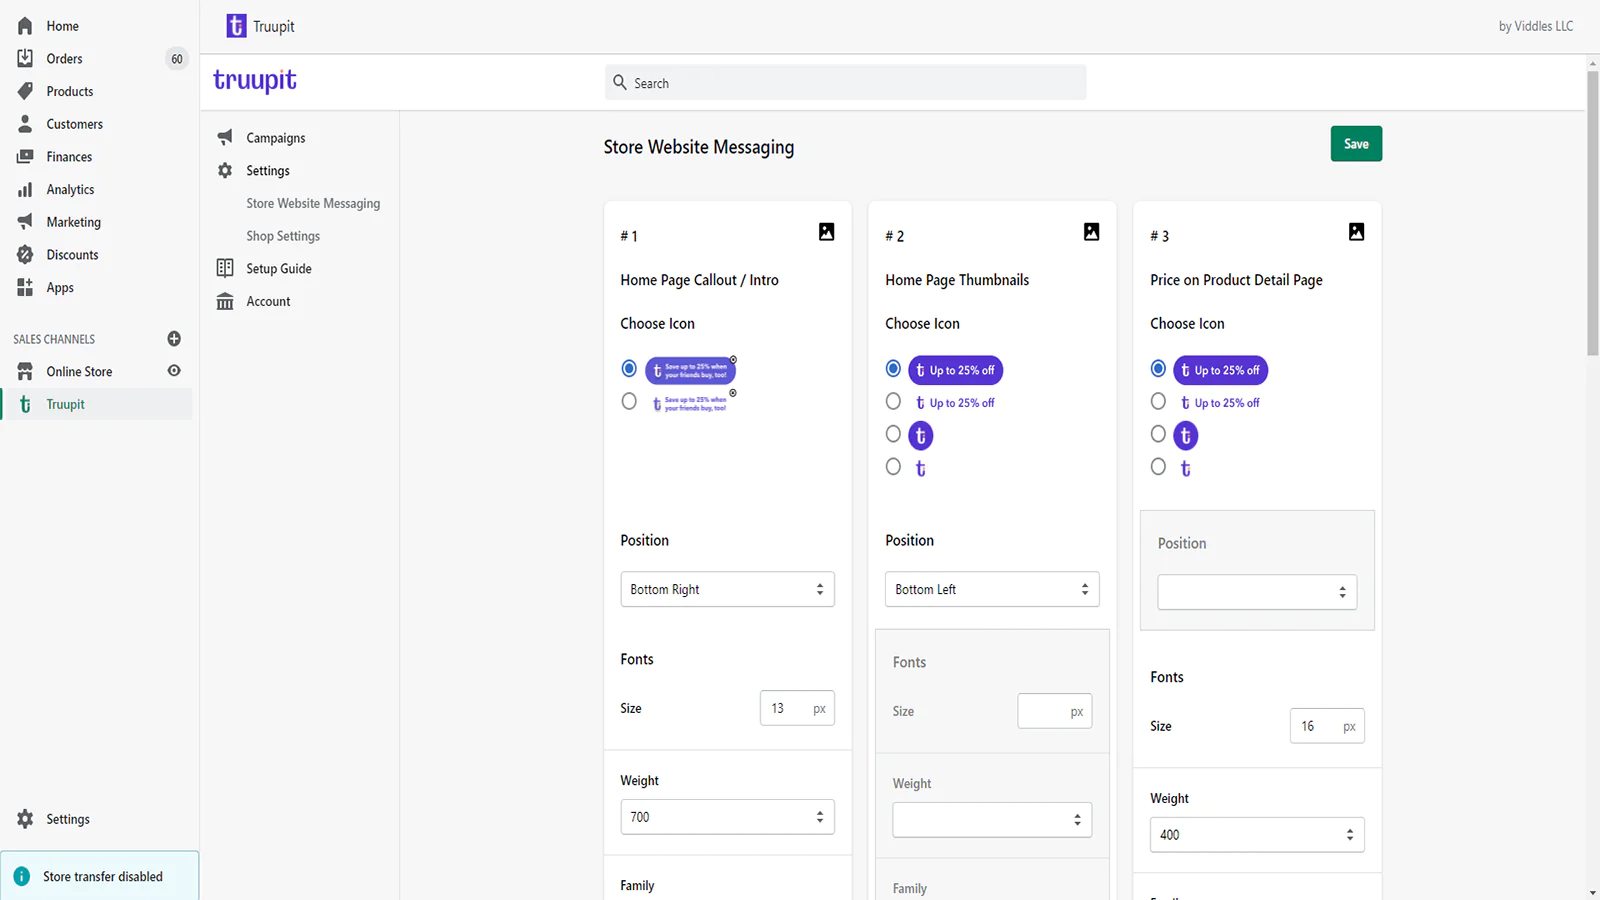Select plain t letter radio in #3
The width and height of the screenshot is (1600, 900).
point(1159,466)
